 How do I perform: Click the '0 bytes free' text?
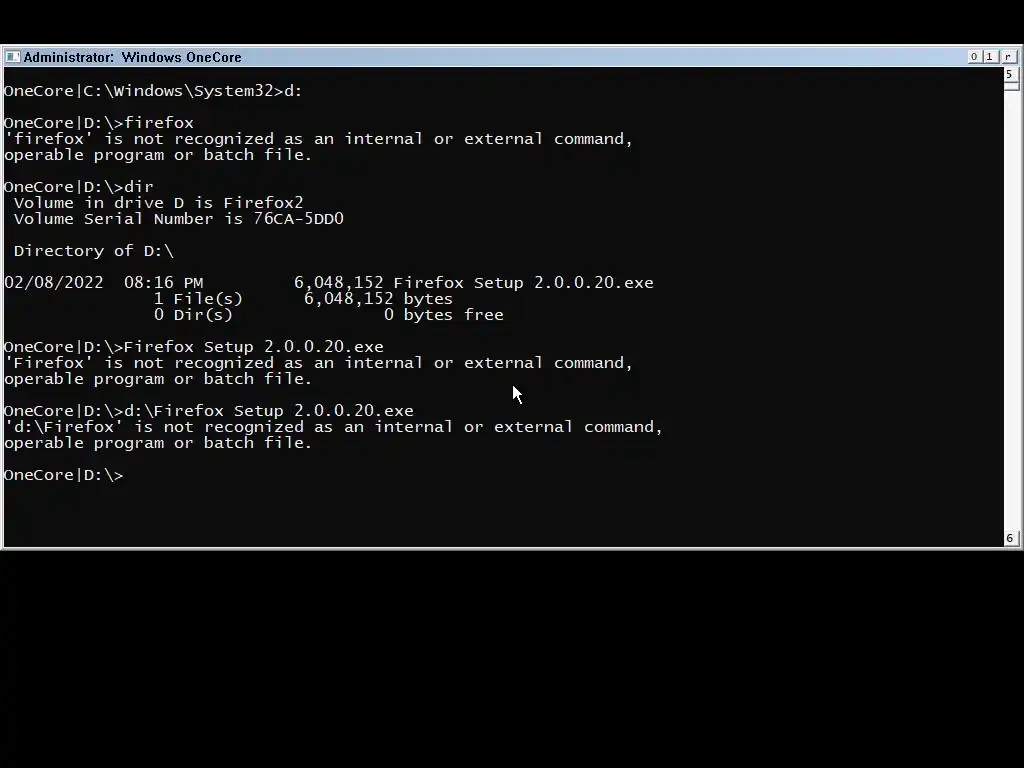click(443, 315)
